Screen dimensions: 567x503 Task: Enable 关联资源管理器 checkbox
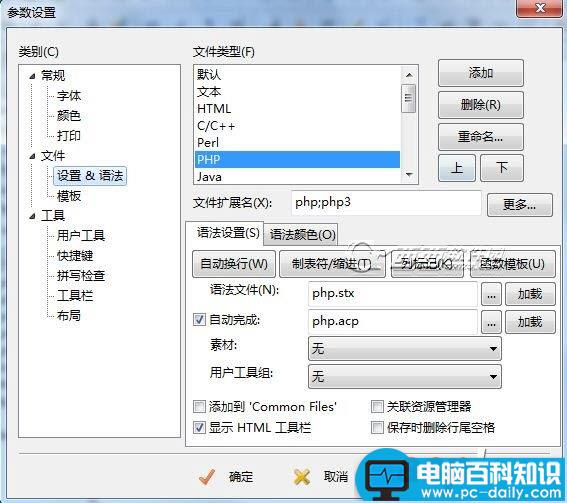[x=377, y=407]
